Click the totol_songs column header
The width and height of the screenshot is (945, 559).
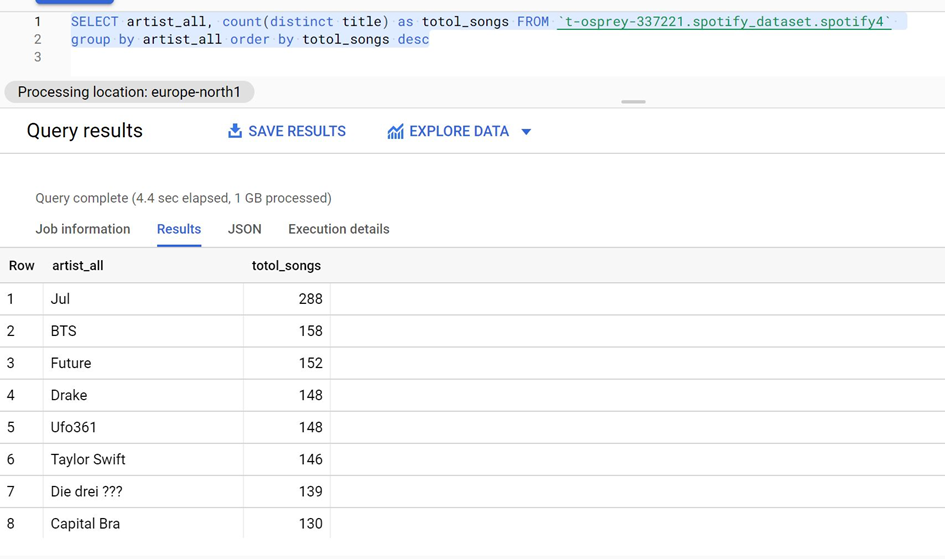pos(286,266)
